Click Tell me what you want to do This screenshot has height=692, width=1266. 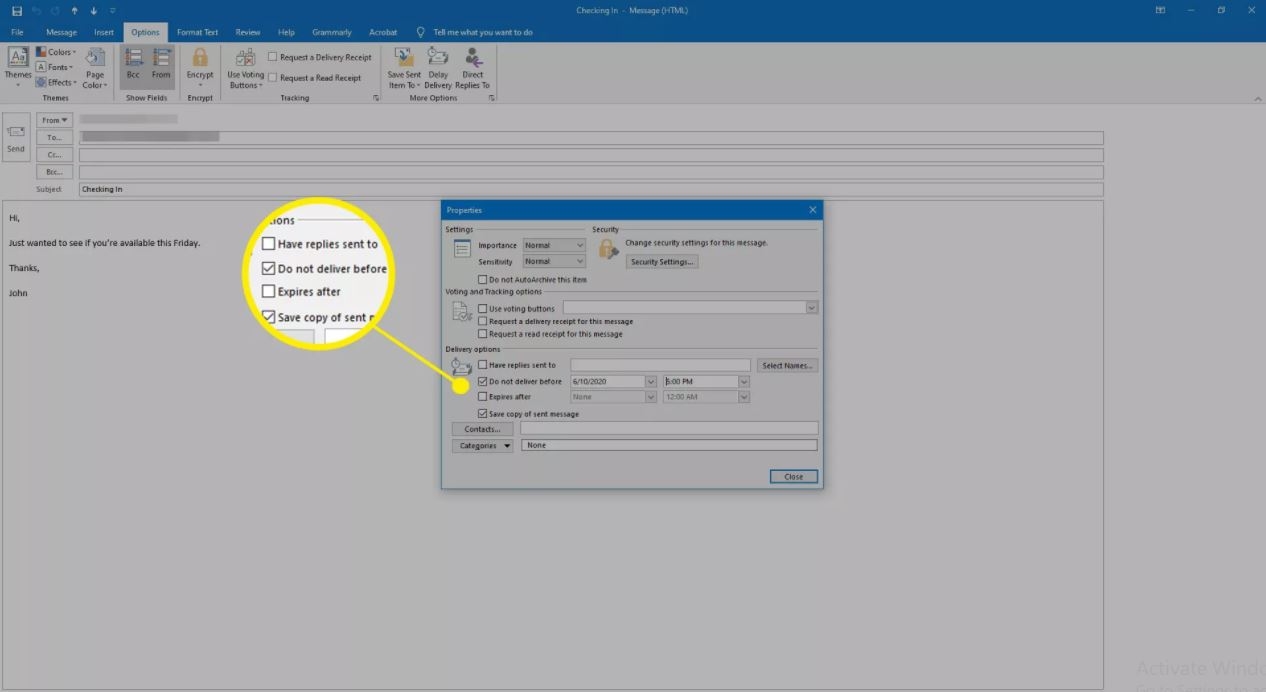483,32
